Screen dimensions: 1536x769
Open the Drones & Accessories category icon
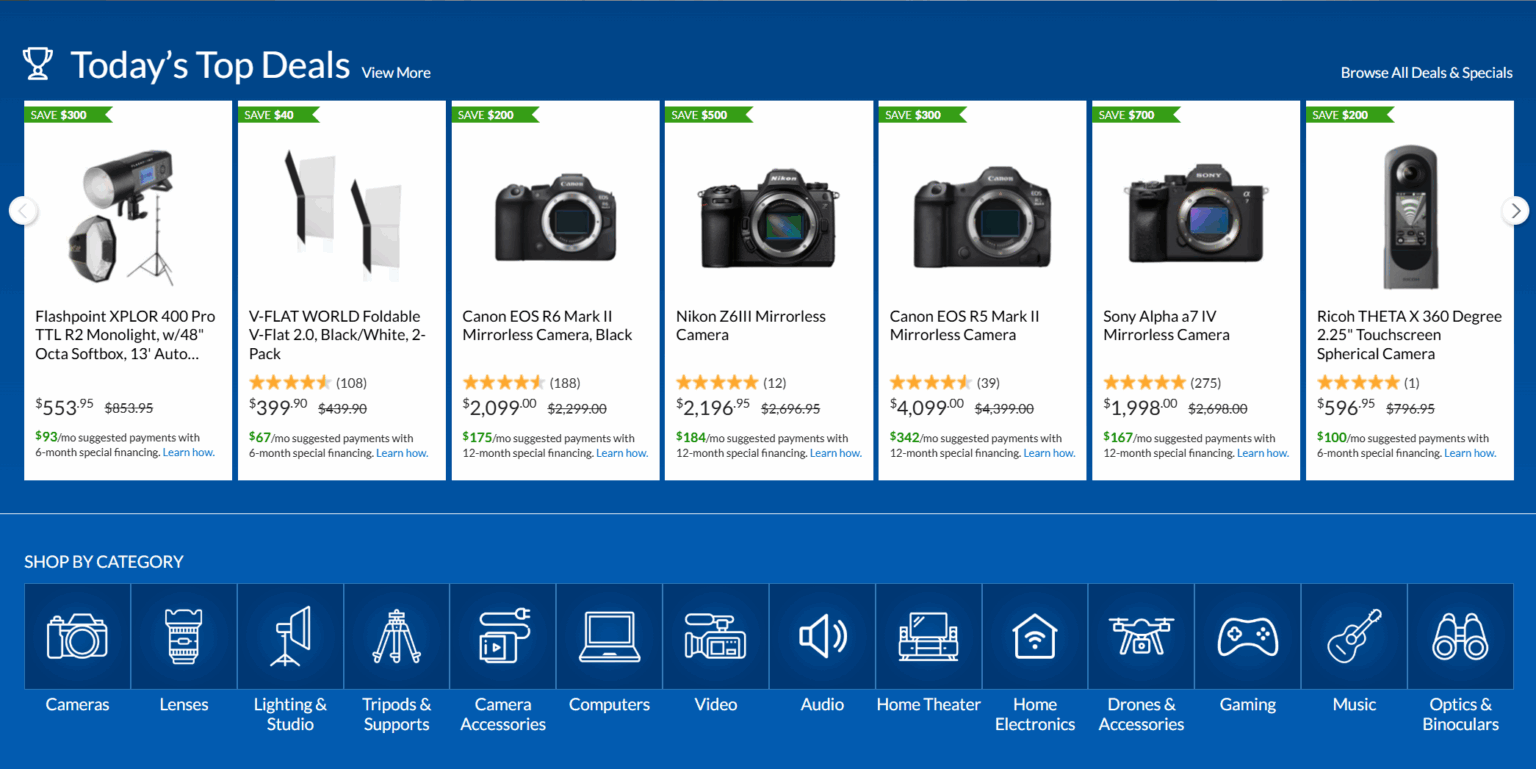tap(1141, 637)
